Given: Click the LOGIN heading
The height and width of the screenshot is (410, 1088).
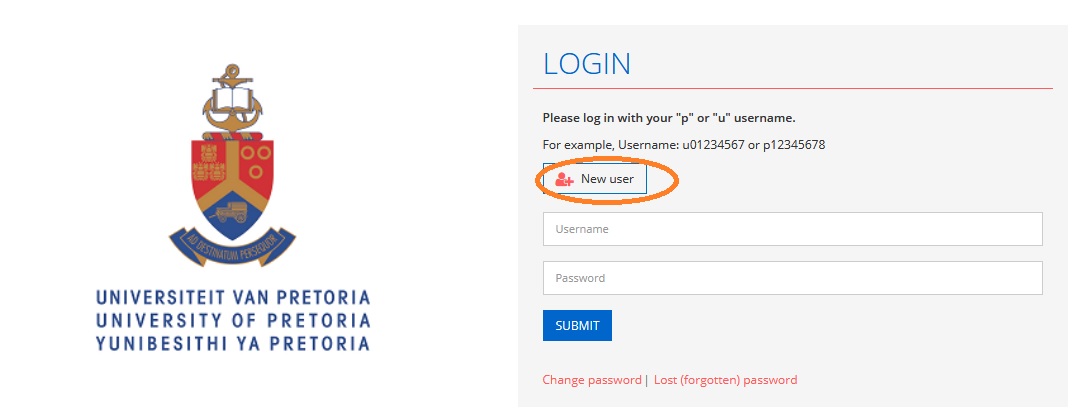Looking at the screenshot, I should pyautogui.click(x=587, y=64).
